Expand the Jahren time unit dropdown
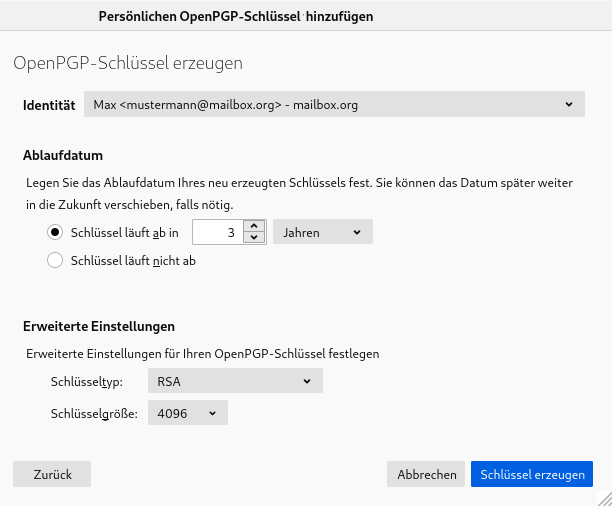 [x=323, y=232]
